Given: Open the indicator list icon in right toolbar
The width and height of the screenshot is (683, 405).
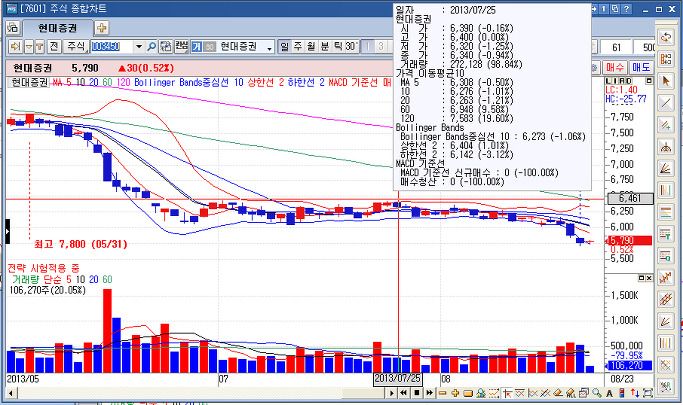Looking at the screenshot, I should point(666,60).
